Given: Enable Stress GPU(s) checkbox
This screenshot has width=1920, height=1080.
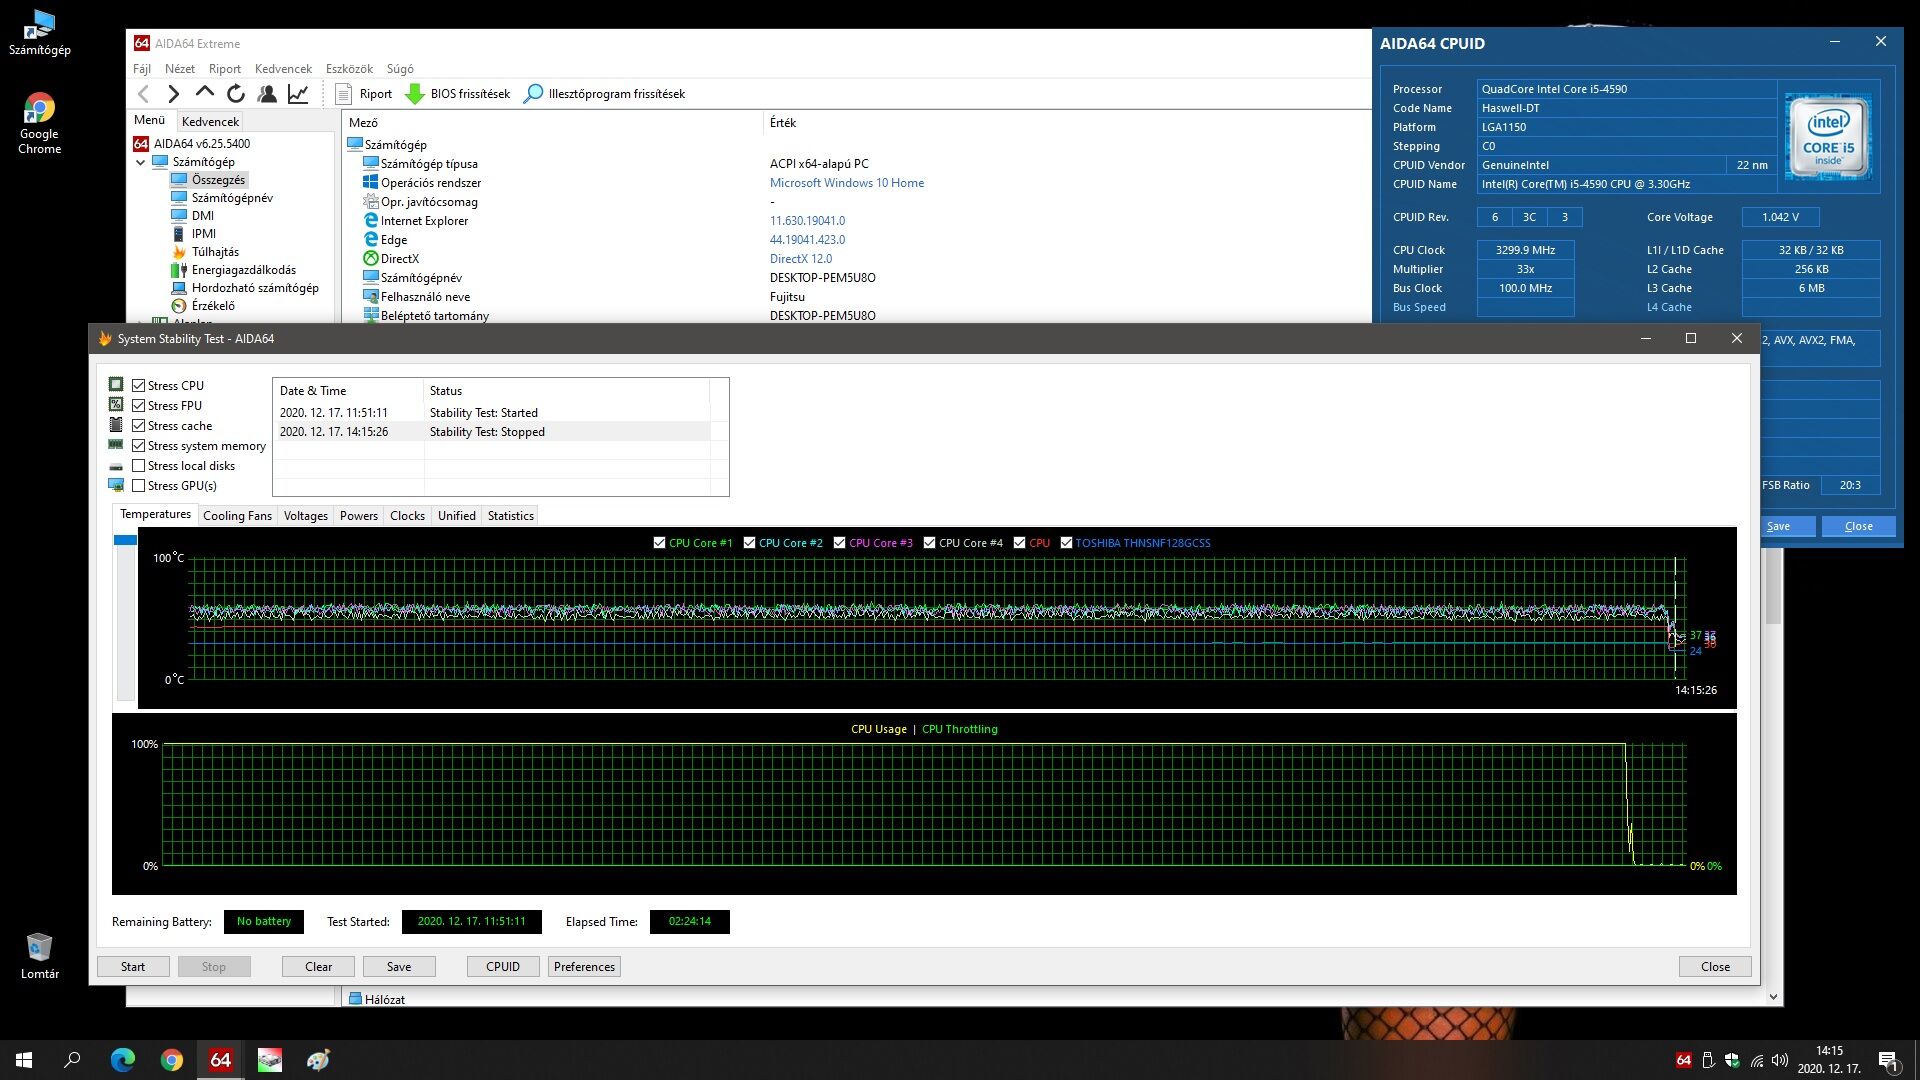Looking at the screenshot, I should (x=139, y=486).
